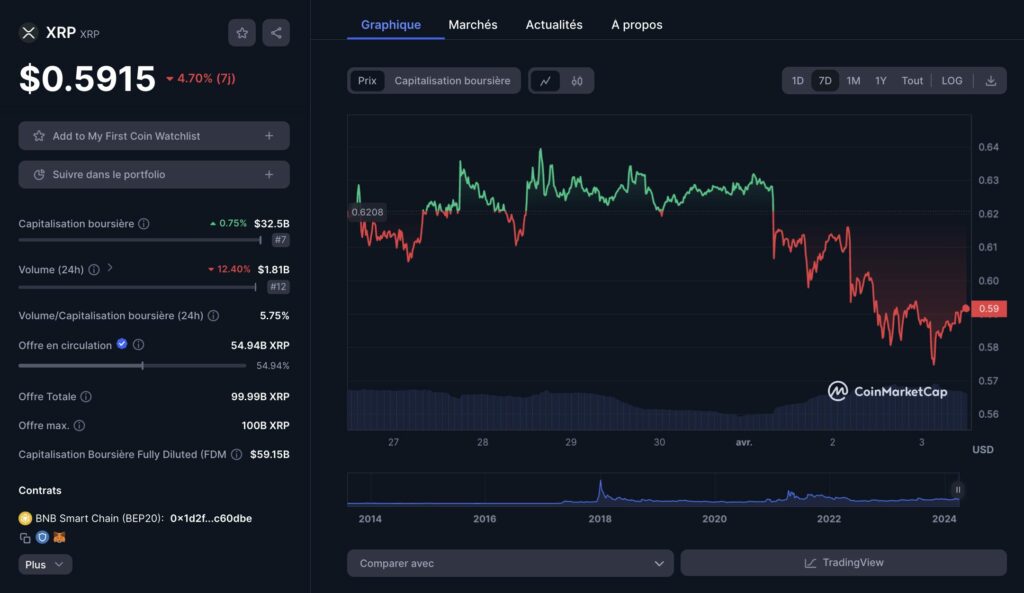Click plus icon on Suivre dans le portfolio
1024x593 pixels.
[269, 174]
